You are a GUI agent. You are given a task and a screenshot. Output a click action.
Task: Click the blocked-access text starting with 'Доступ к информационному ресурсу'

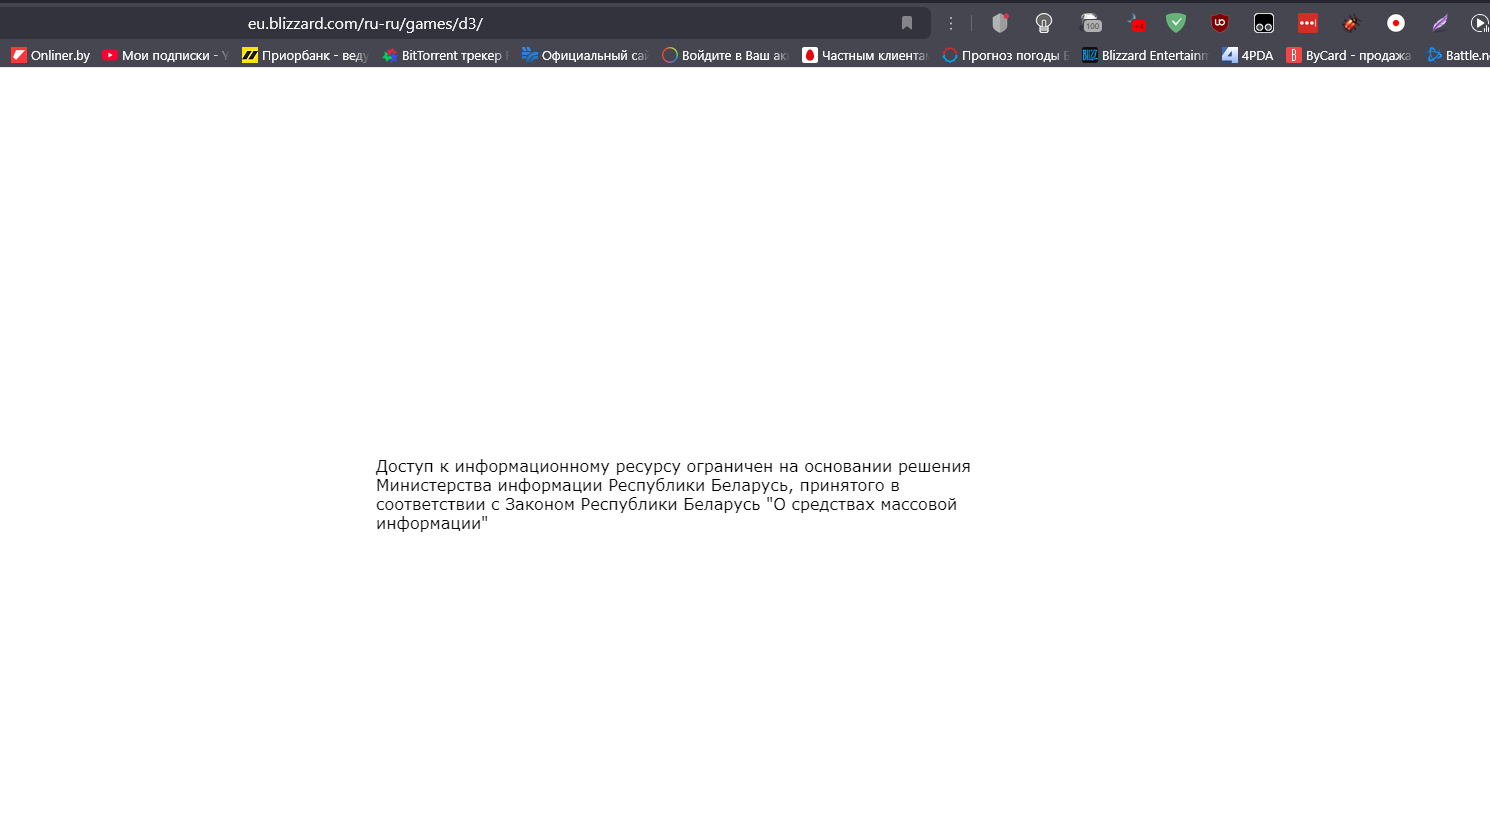(673, 495)
